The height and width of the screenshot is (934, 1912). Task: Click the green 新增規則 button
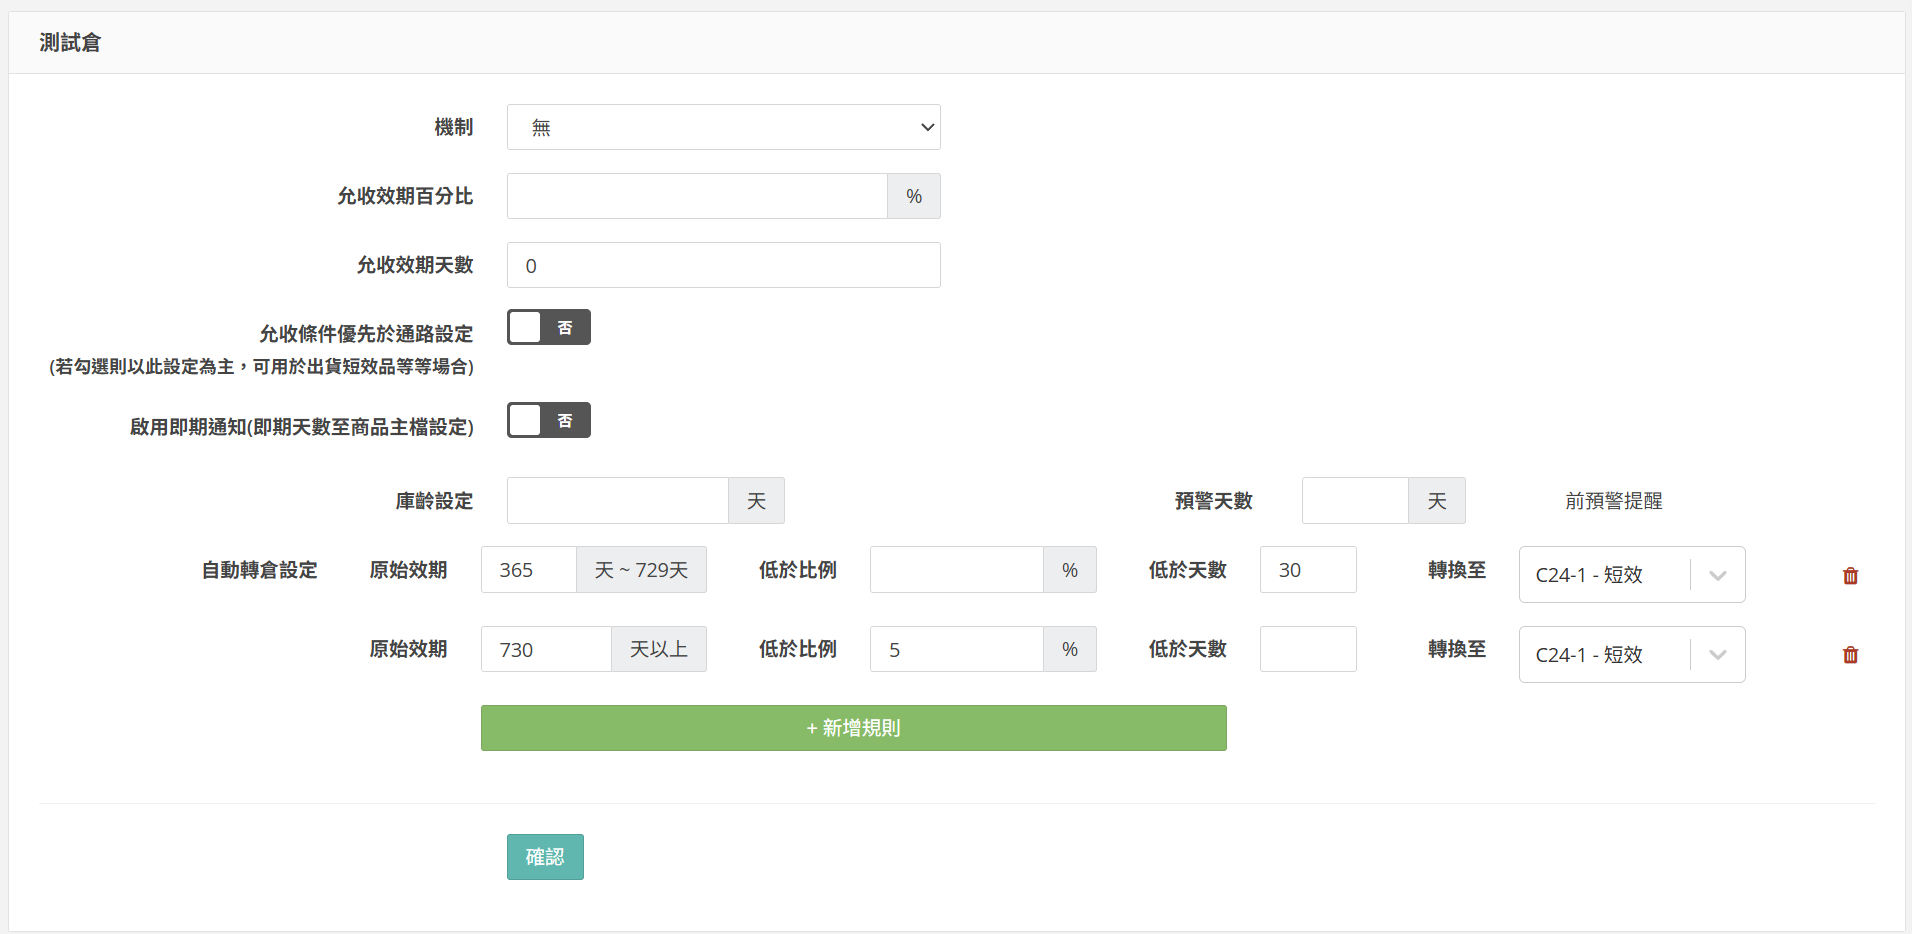click(x=853, y=728)
